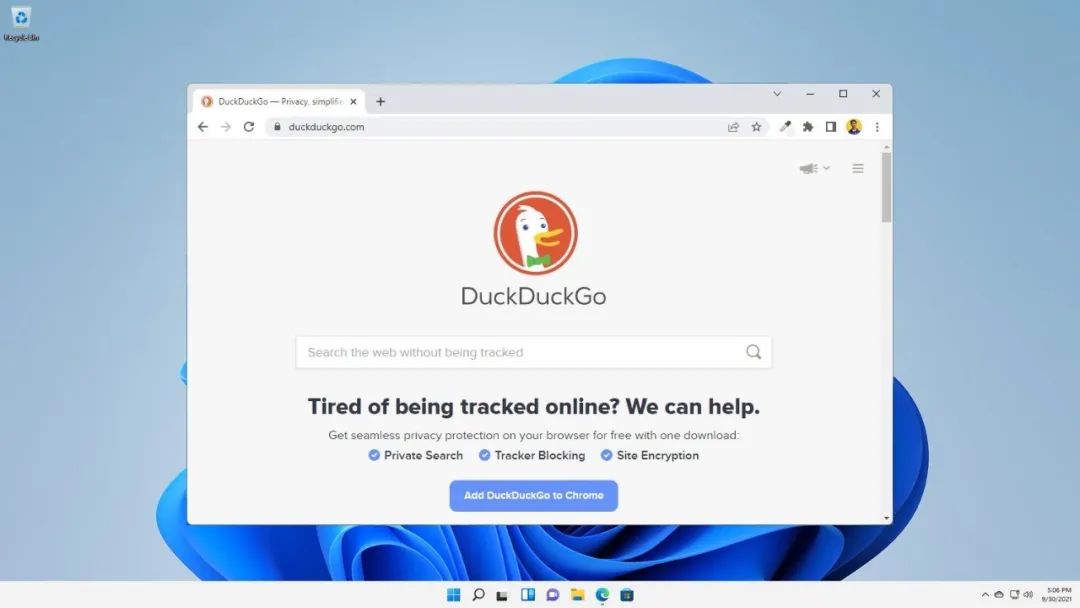
Task: Open a new tab with plus button
Action: [380, 101]
